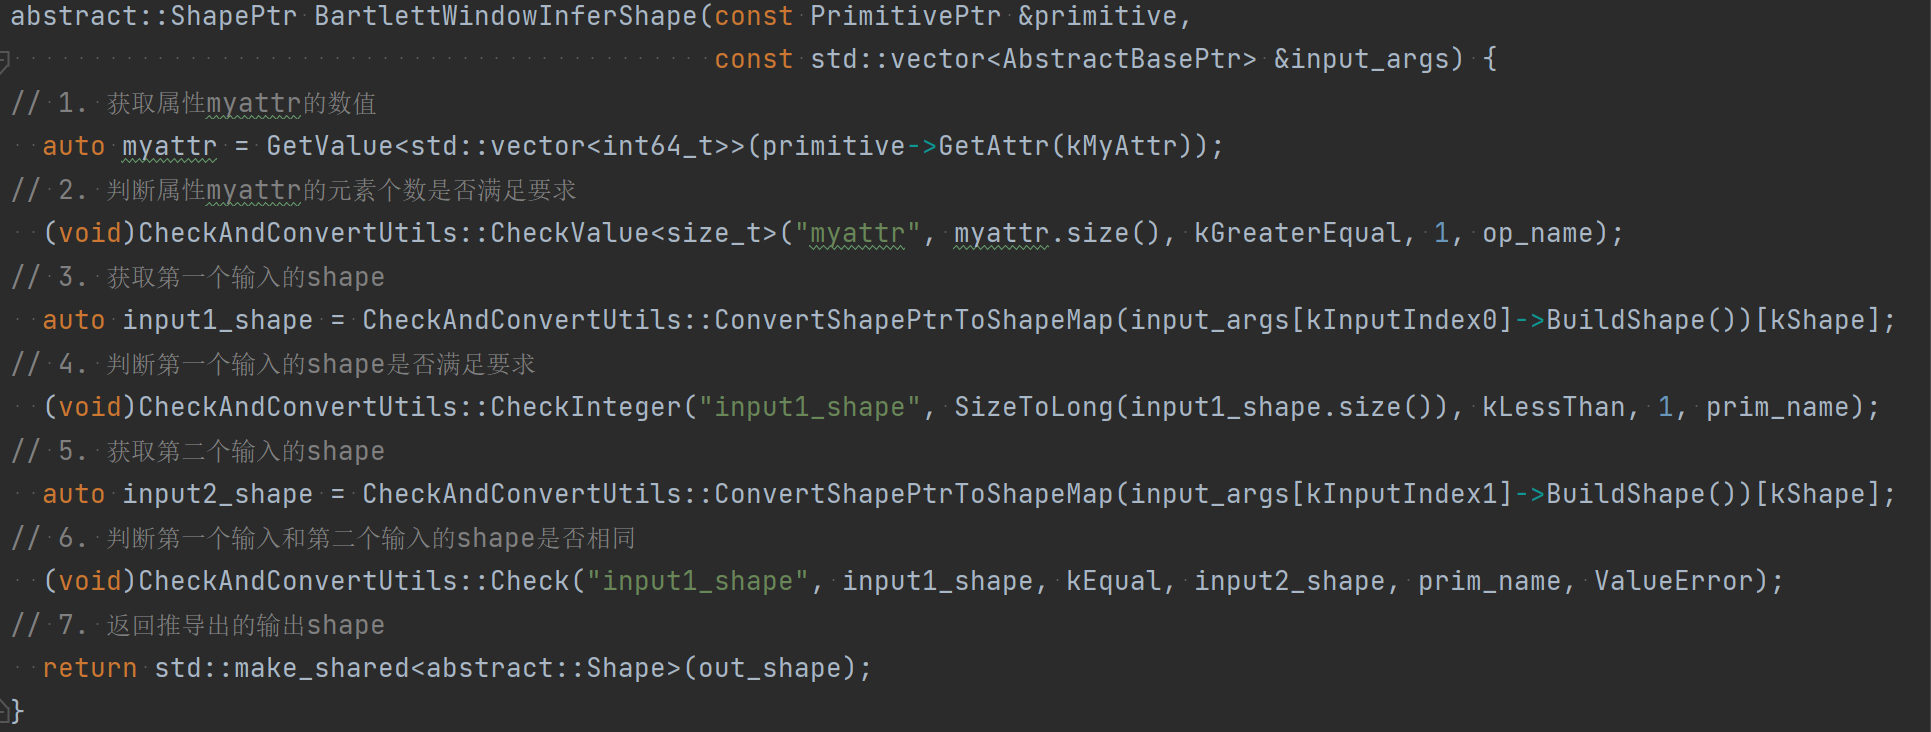
Task: Click the kGreaterEqual argument
Action: click(1297, 234)
